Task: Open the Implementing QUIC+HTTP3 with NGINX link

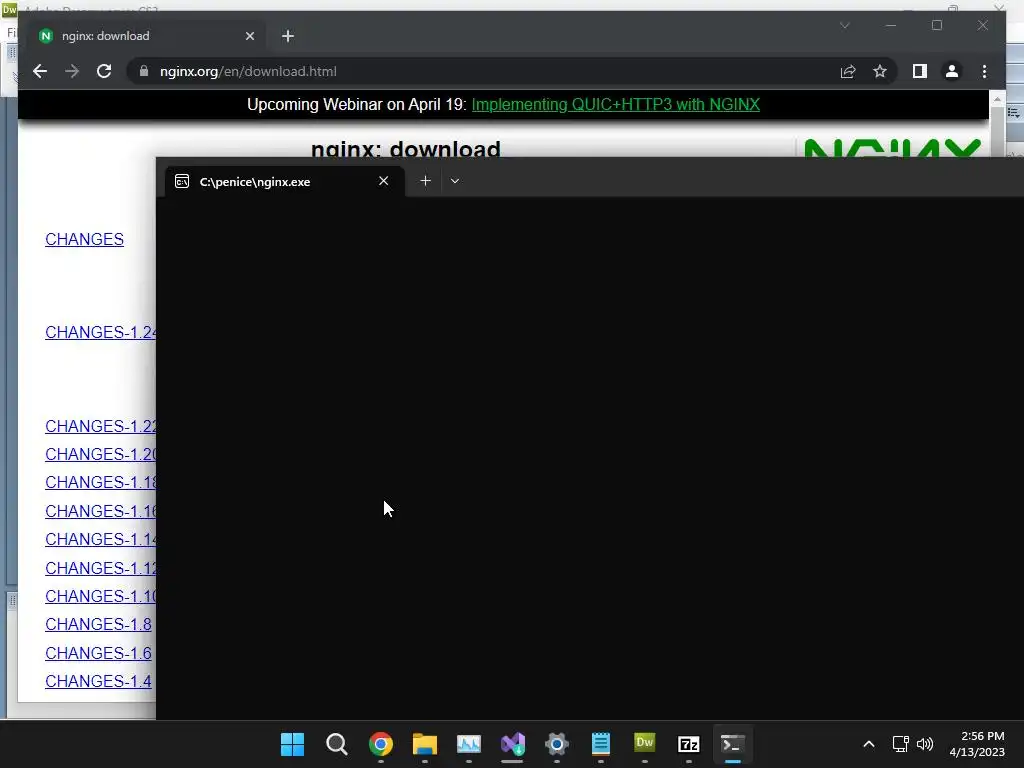Action: point(616,104)
